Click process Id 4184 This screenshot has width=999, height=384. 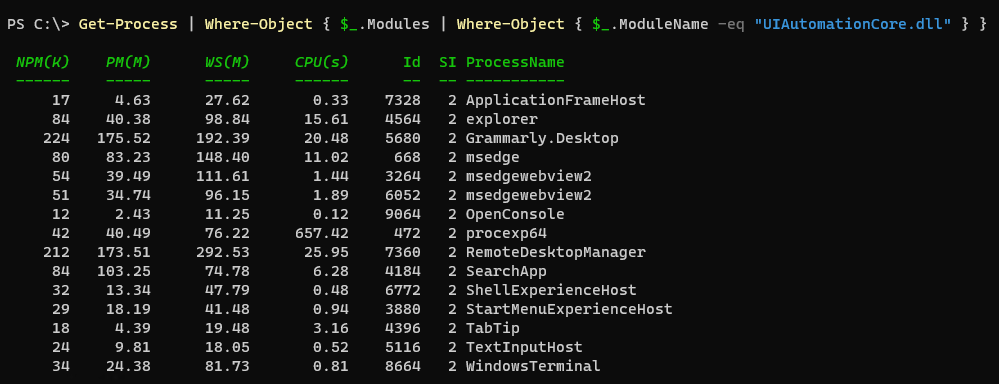(x=403, y=271)
